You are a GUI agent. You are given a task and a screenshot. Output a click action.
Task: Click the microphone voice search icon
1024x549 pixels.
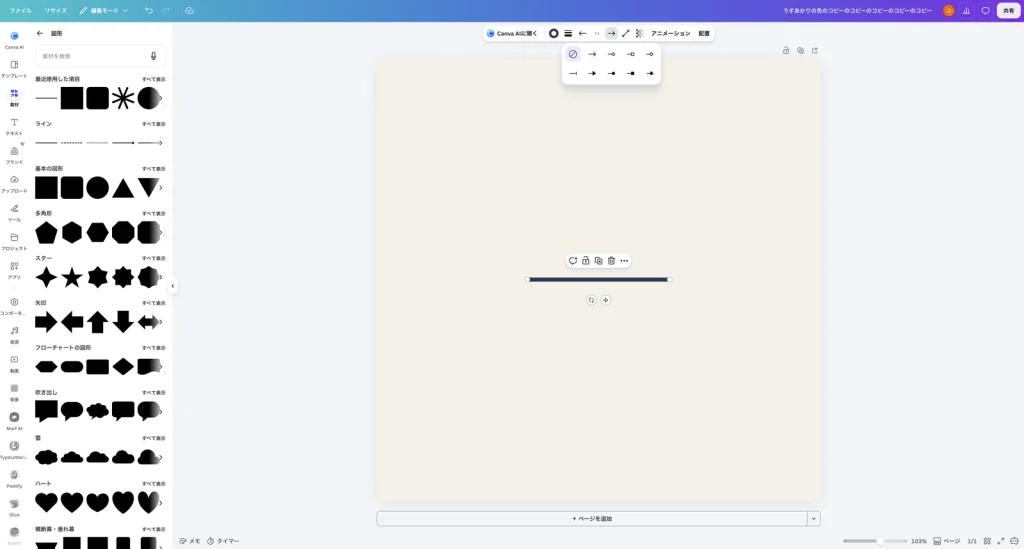click(153, 56)
